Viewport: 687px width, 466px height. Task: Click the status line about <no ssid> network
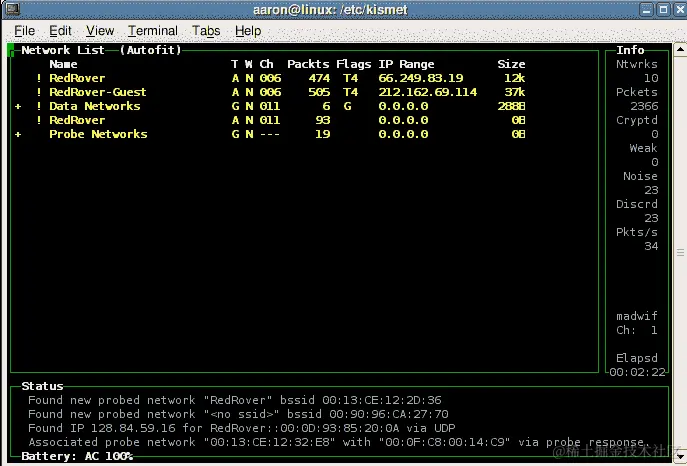238,414
